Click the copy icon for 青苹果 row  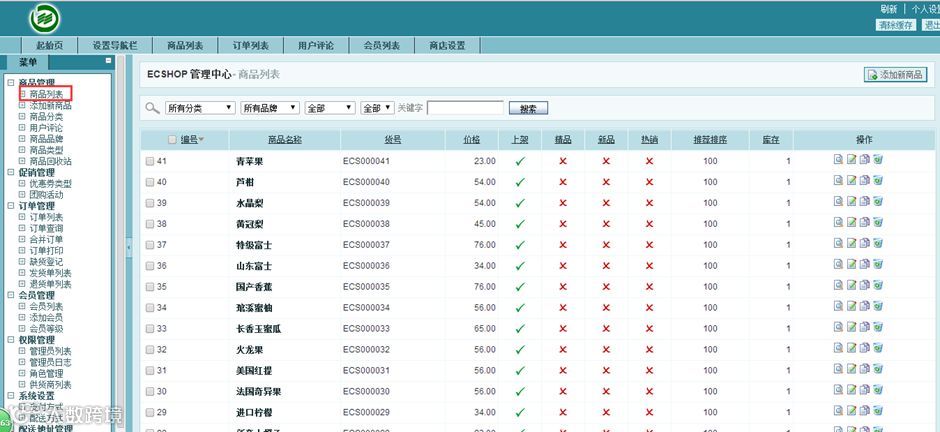coord(864,159)
